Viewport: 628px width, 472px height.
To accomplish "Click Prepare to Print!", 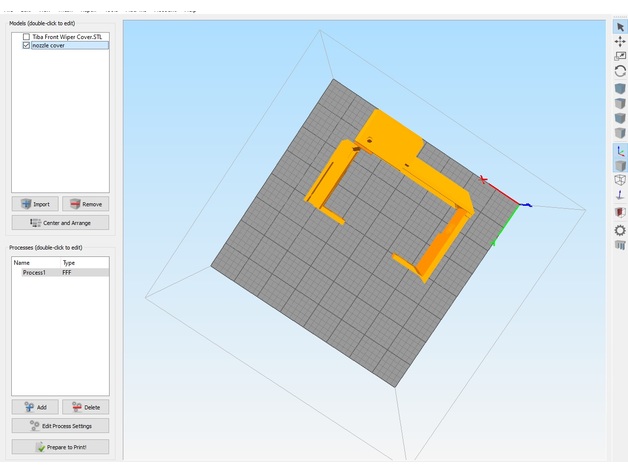I will tap(60, 447).
